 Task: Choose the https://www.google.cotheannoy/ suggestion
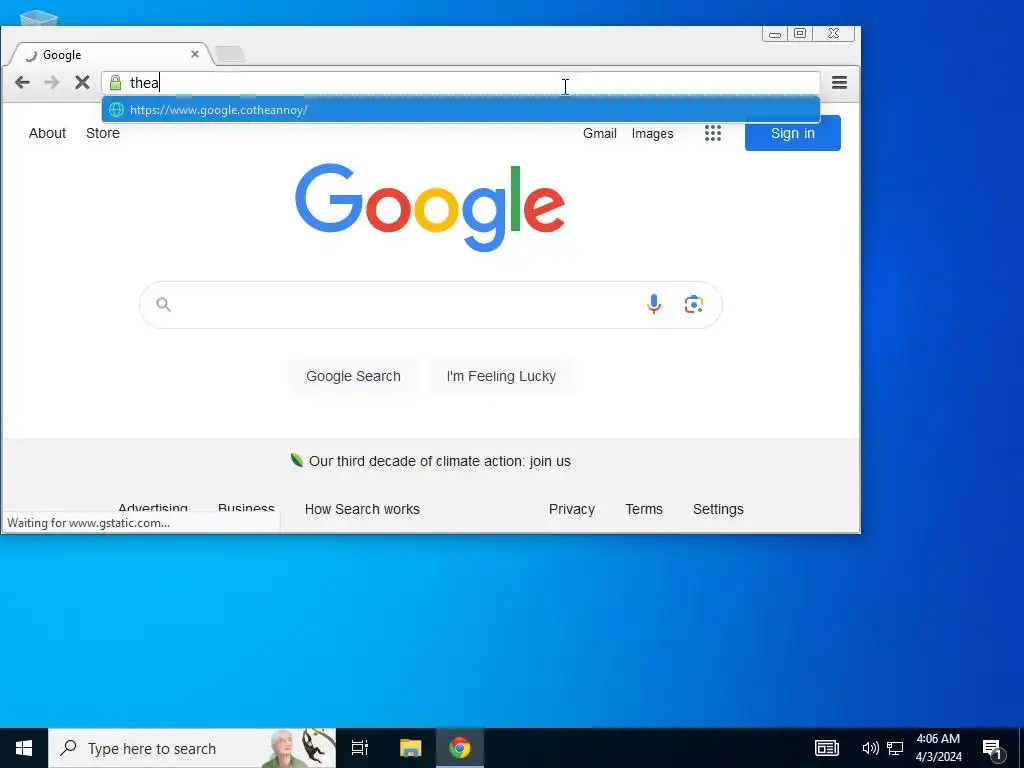coord(460,110)
